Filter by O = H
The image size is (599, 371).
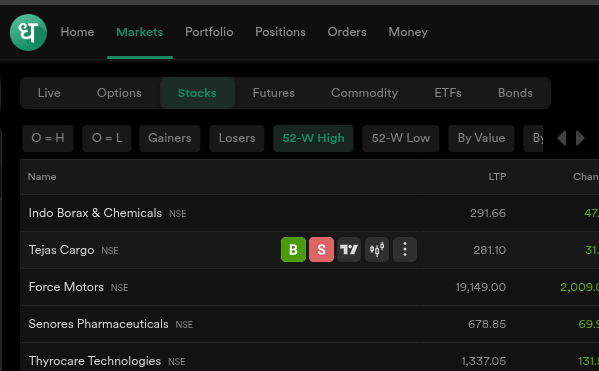[x=48, y=138]
